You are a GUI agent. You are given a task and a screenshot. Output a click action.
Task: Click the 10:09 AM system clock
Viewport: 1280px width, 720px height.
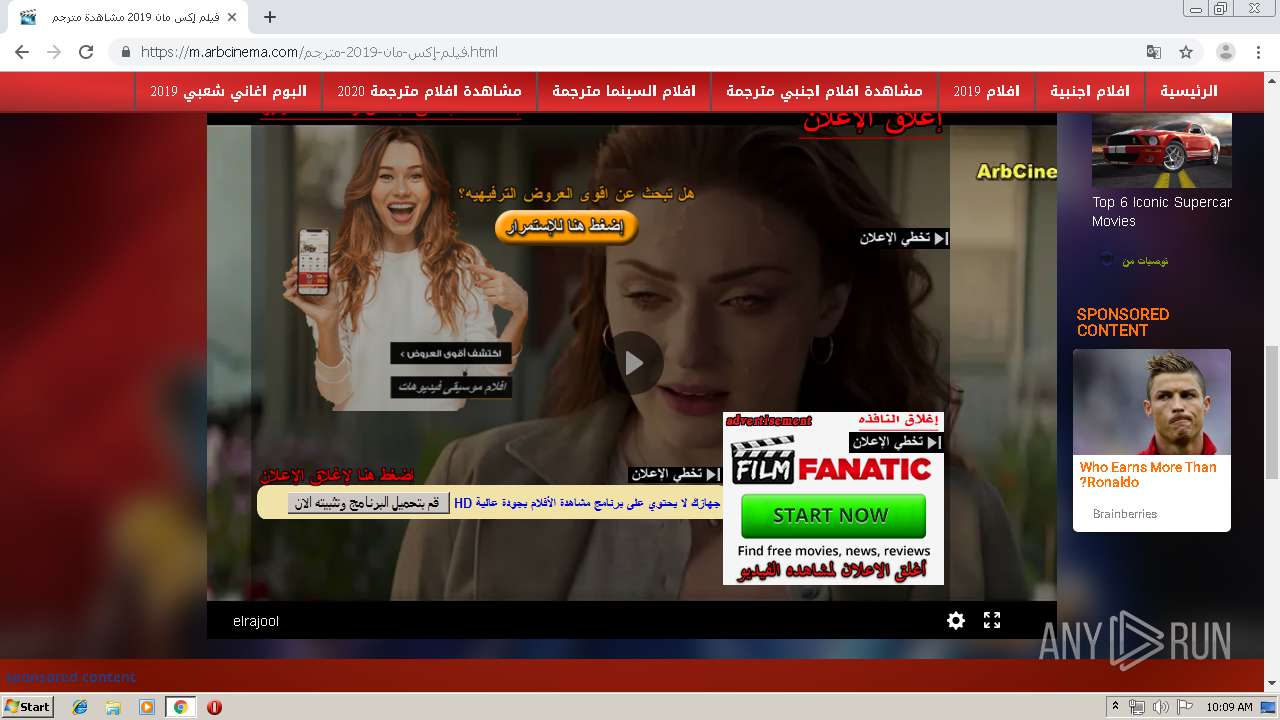(1229, 707)
